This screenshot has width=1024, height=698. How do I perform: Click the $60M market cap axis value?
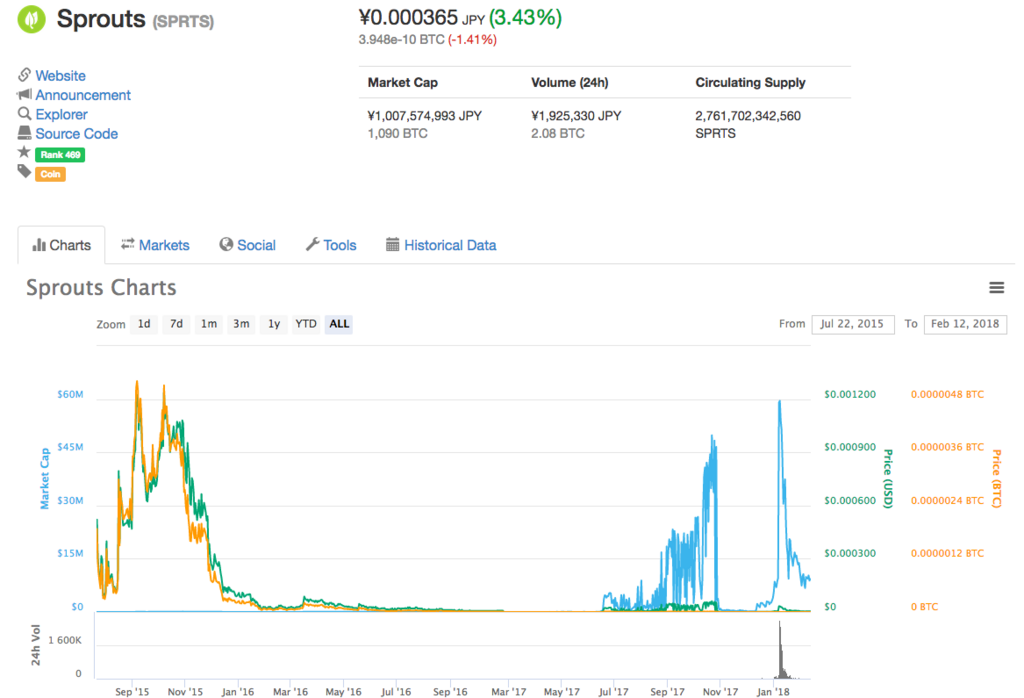70,394
